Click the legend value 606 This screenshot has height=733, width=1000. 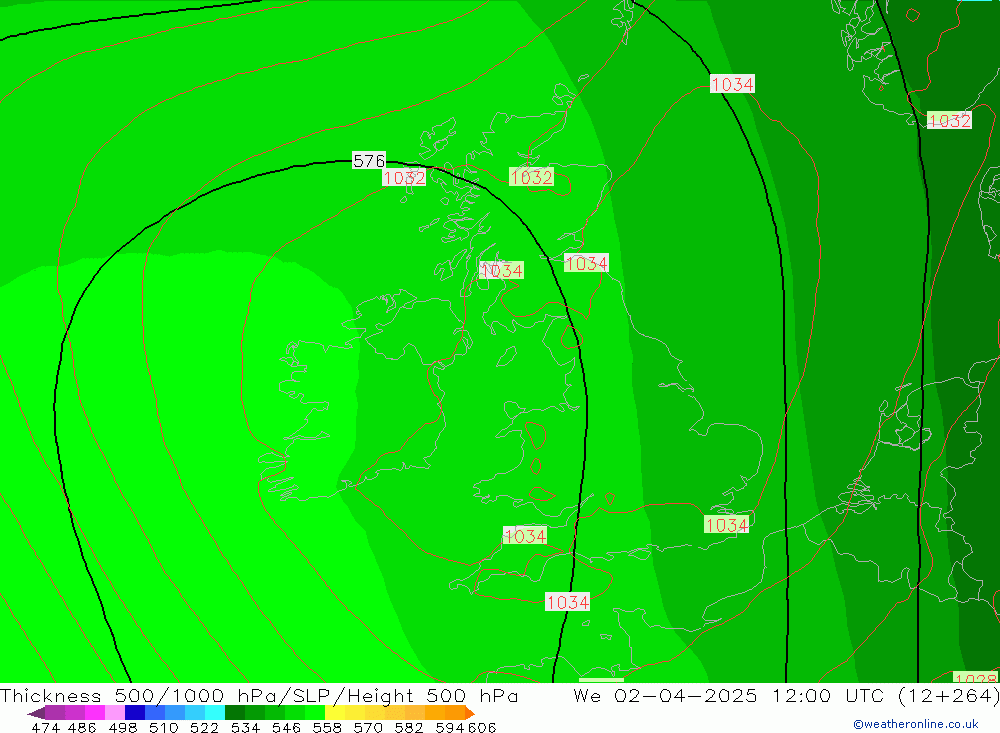[x=482, y=727]
